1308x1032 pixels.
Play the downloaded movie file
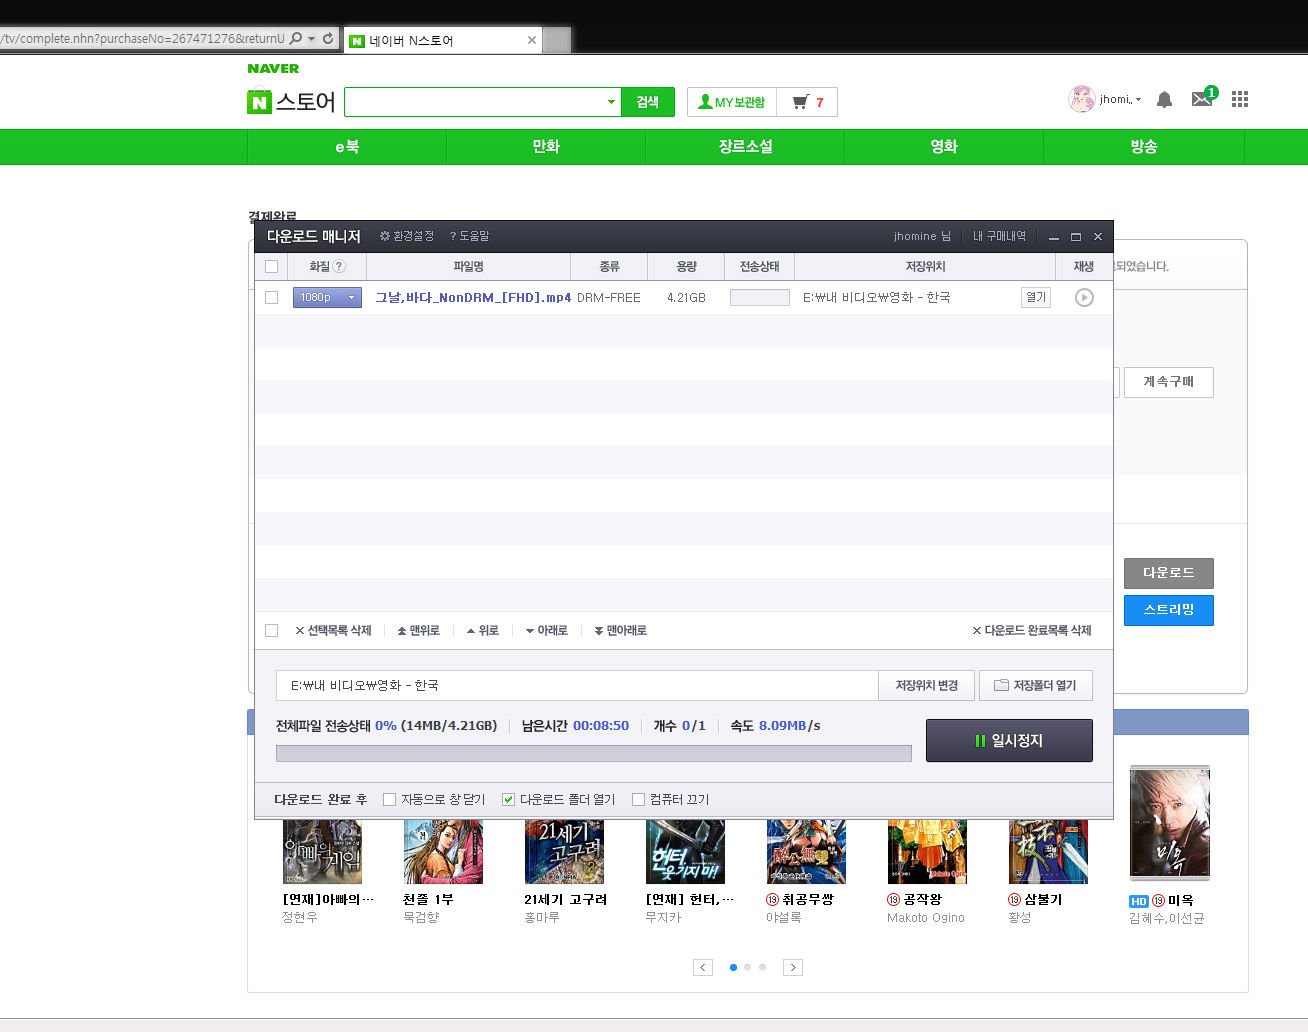[1084, 297]
